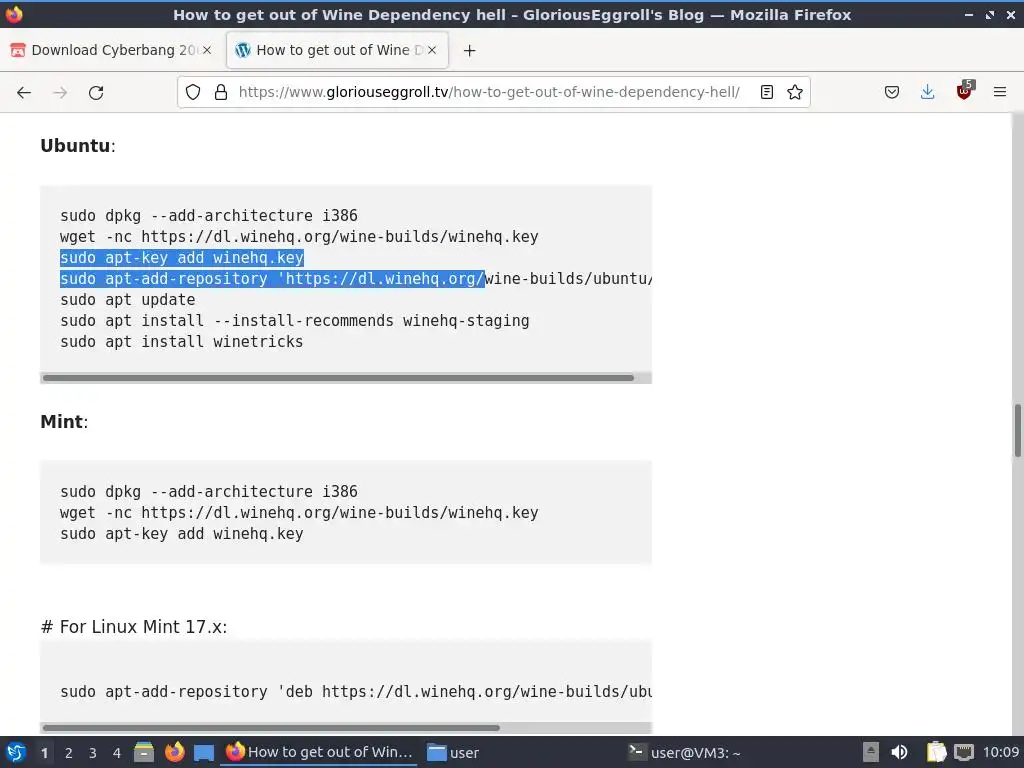Image resolution: width=1024 pixels, height=768 pixels.
Task: Open the Firefox downloads panel
Action: 927,92
